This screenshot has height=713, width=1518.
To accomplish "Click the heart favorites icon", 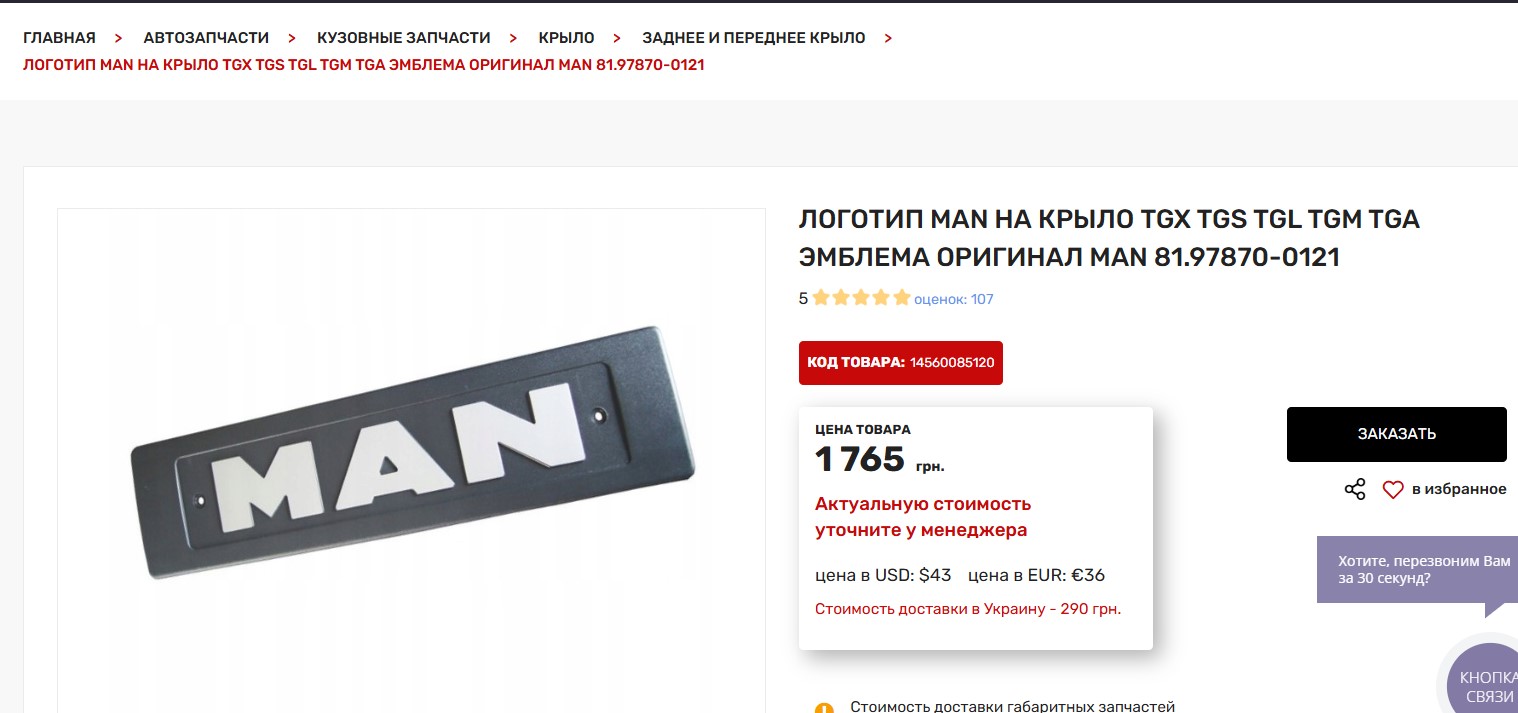I will pos(1393,490).
